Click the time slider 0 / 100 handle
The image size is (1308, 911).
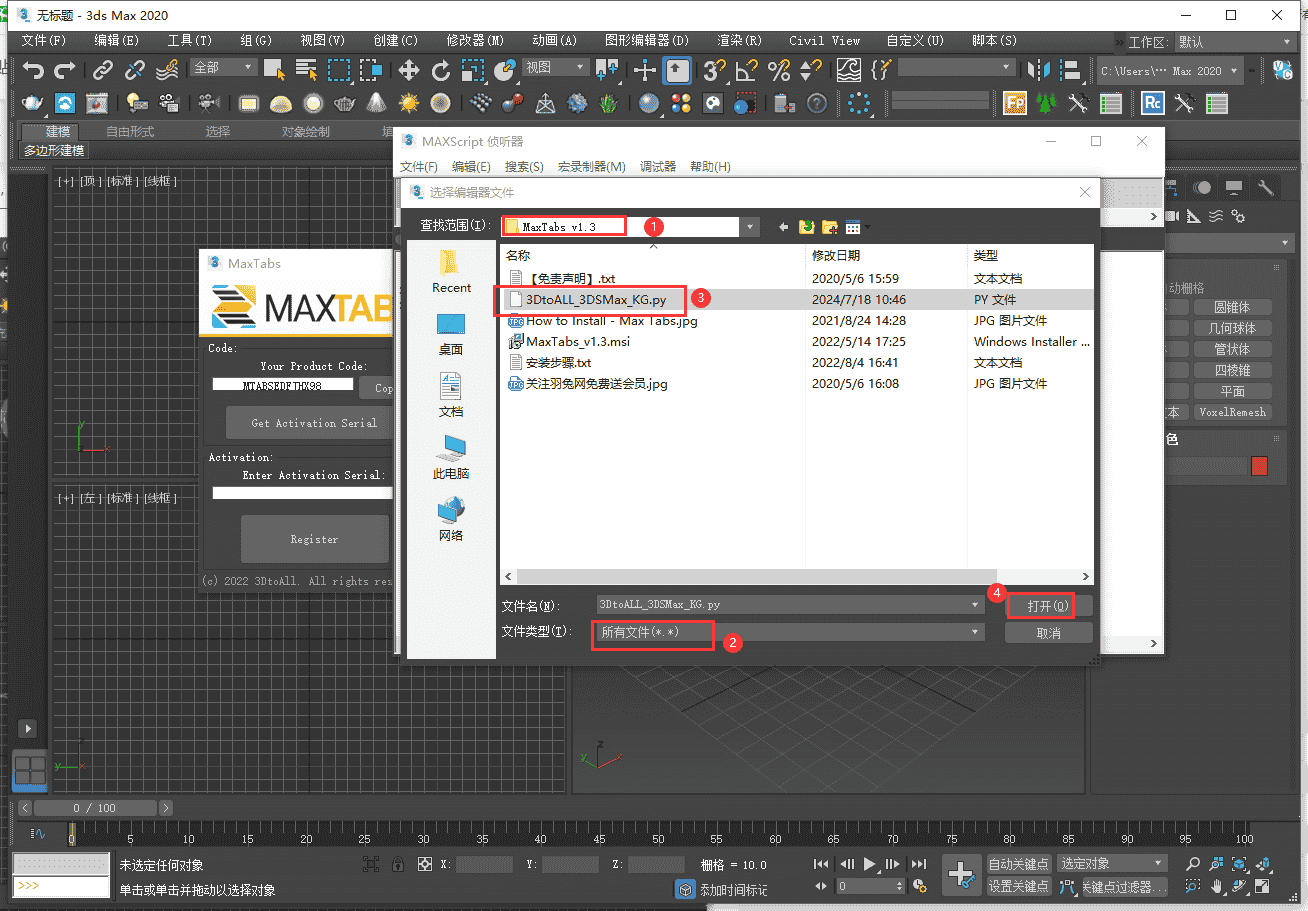(x=95, y=808)
